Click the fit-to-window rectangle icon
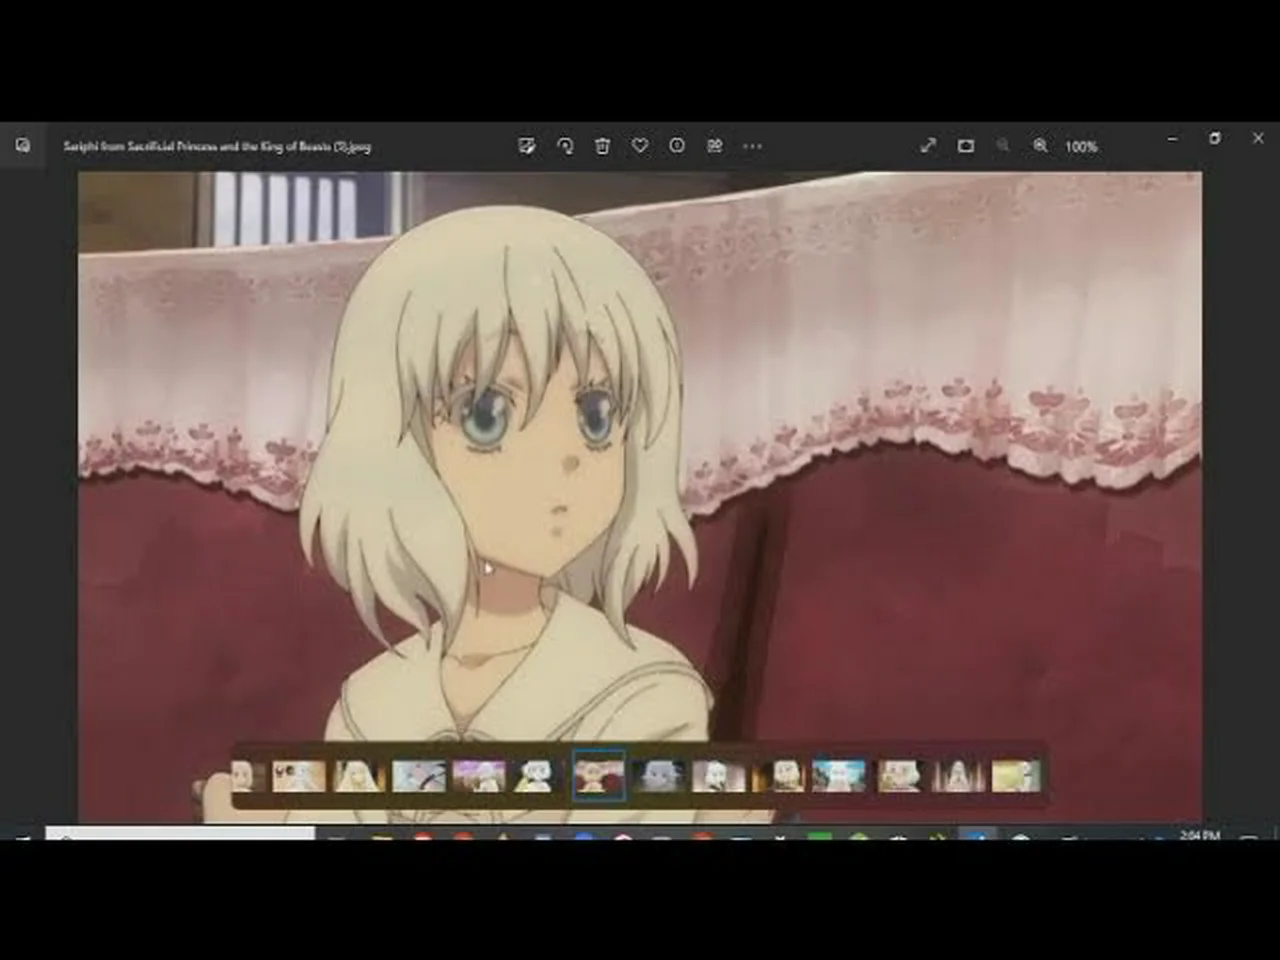Screen dimensions: 1280x960 click(966, 146)
